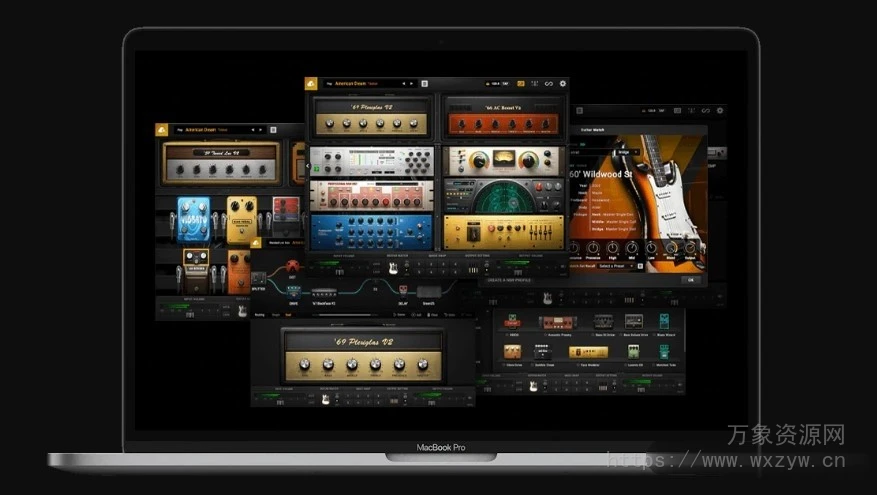The height and width of the screenshot is (495, 877).
Task: Toggle highlighted orange view icon in center toolbar
Action: coord(521,83)
